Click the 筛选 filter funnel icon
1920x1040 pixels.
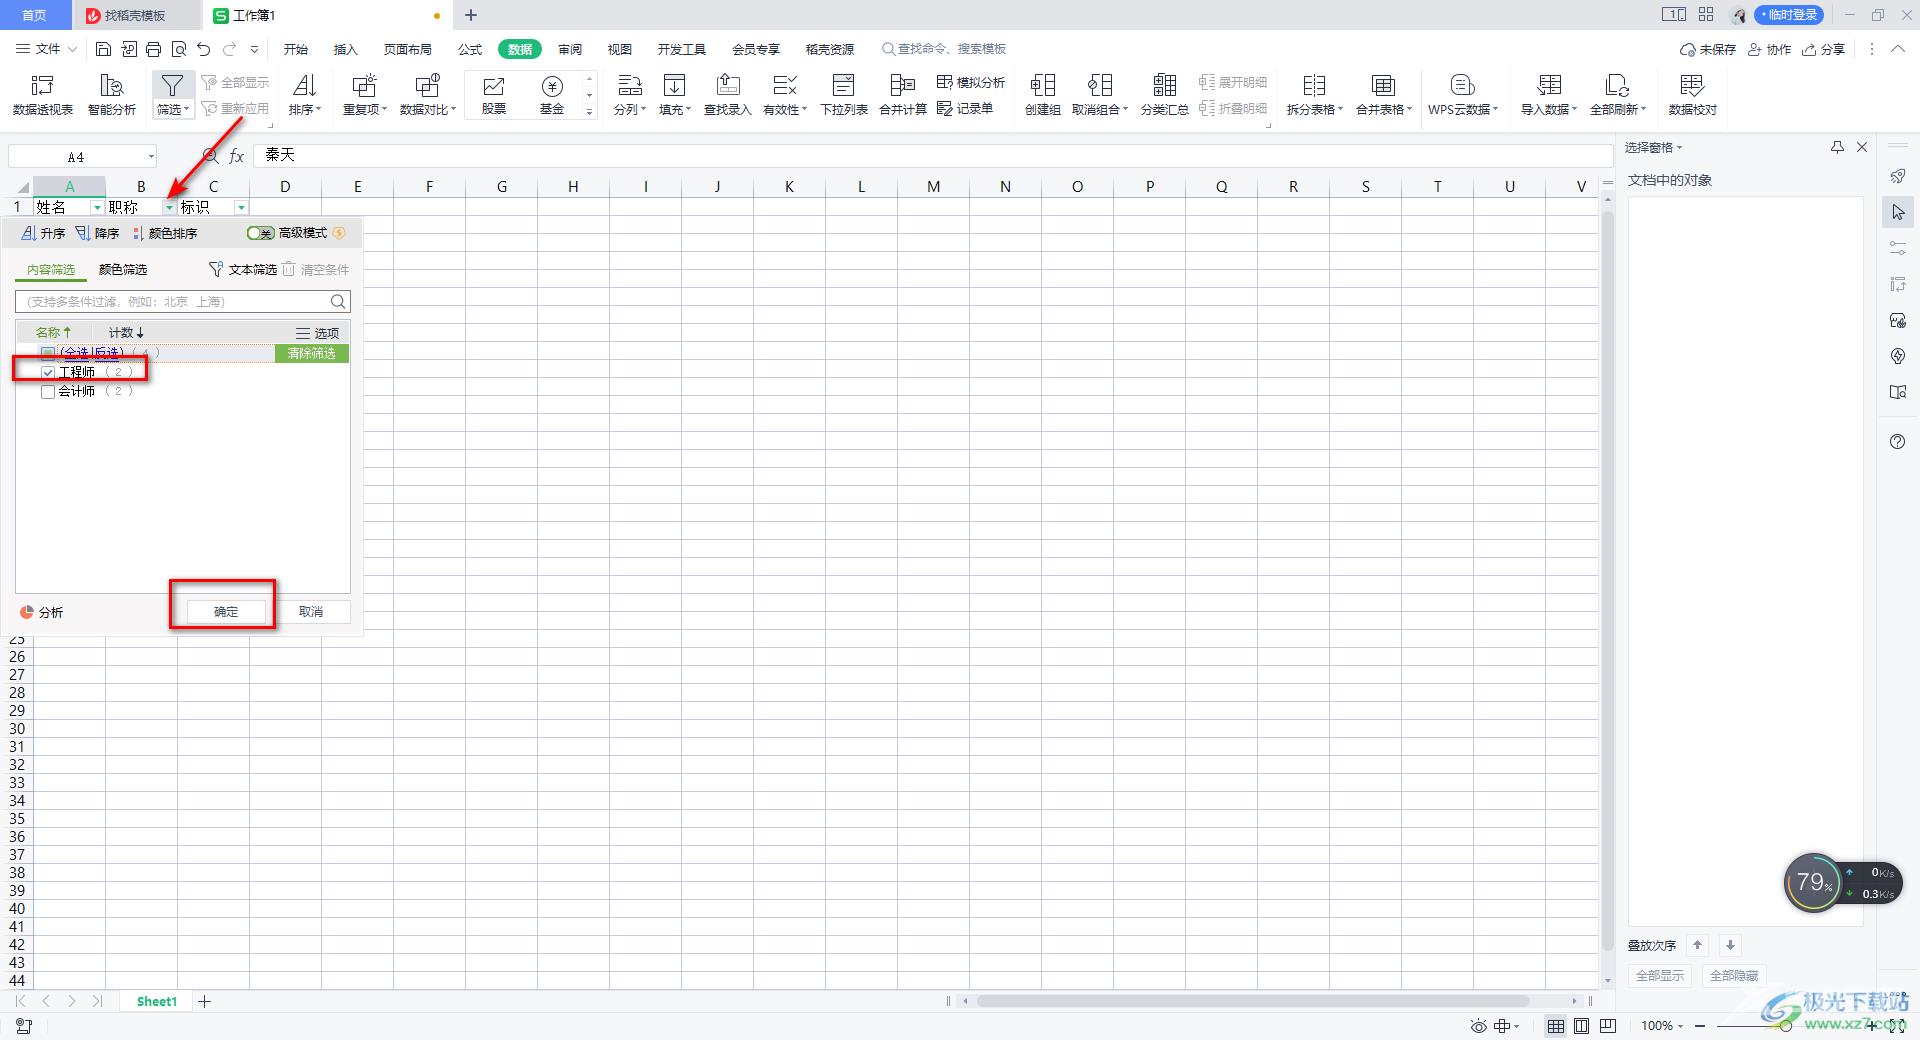pyautogui.click(x=172, y=86)
